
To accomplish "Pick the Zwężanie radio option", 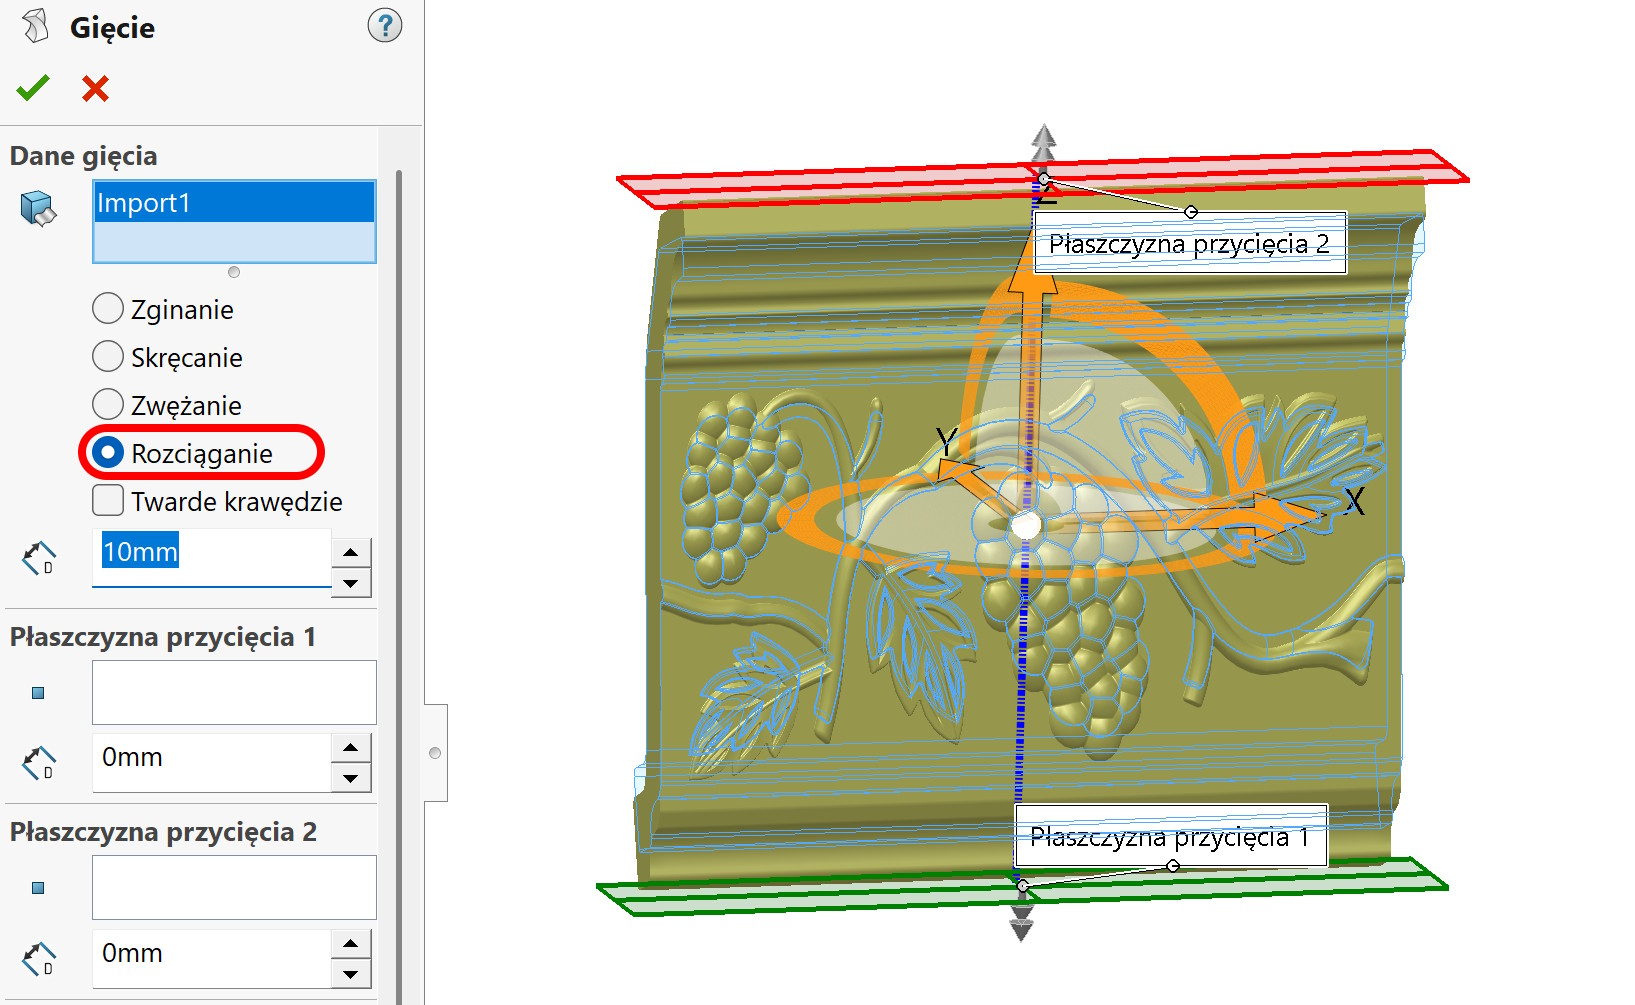I will tap(108, 405).
